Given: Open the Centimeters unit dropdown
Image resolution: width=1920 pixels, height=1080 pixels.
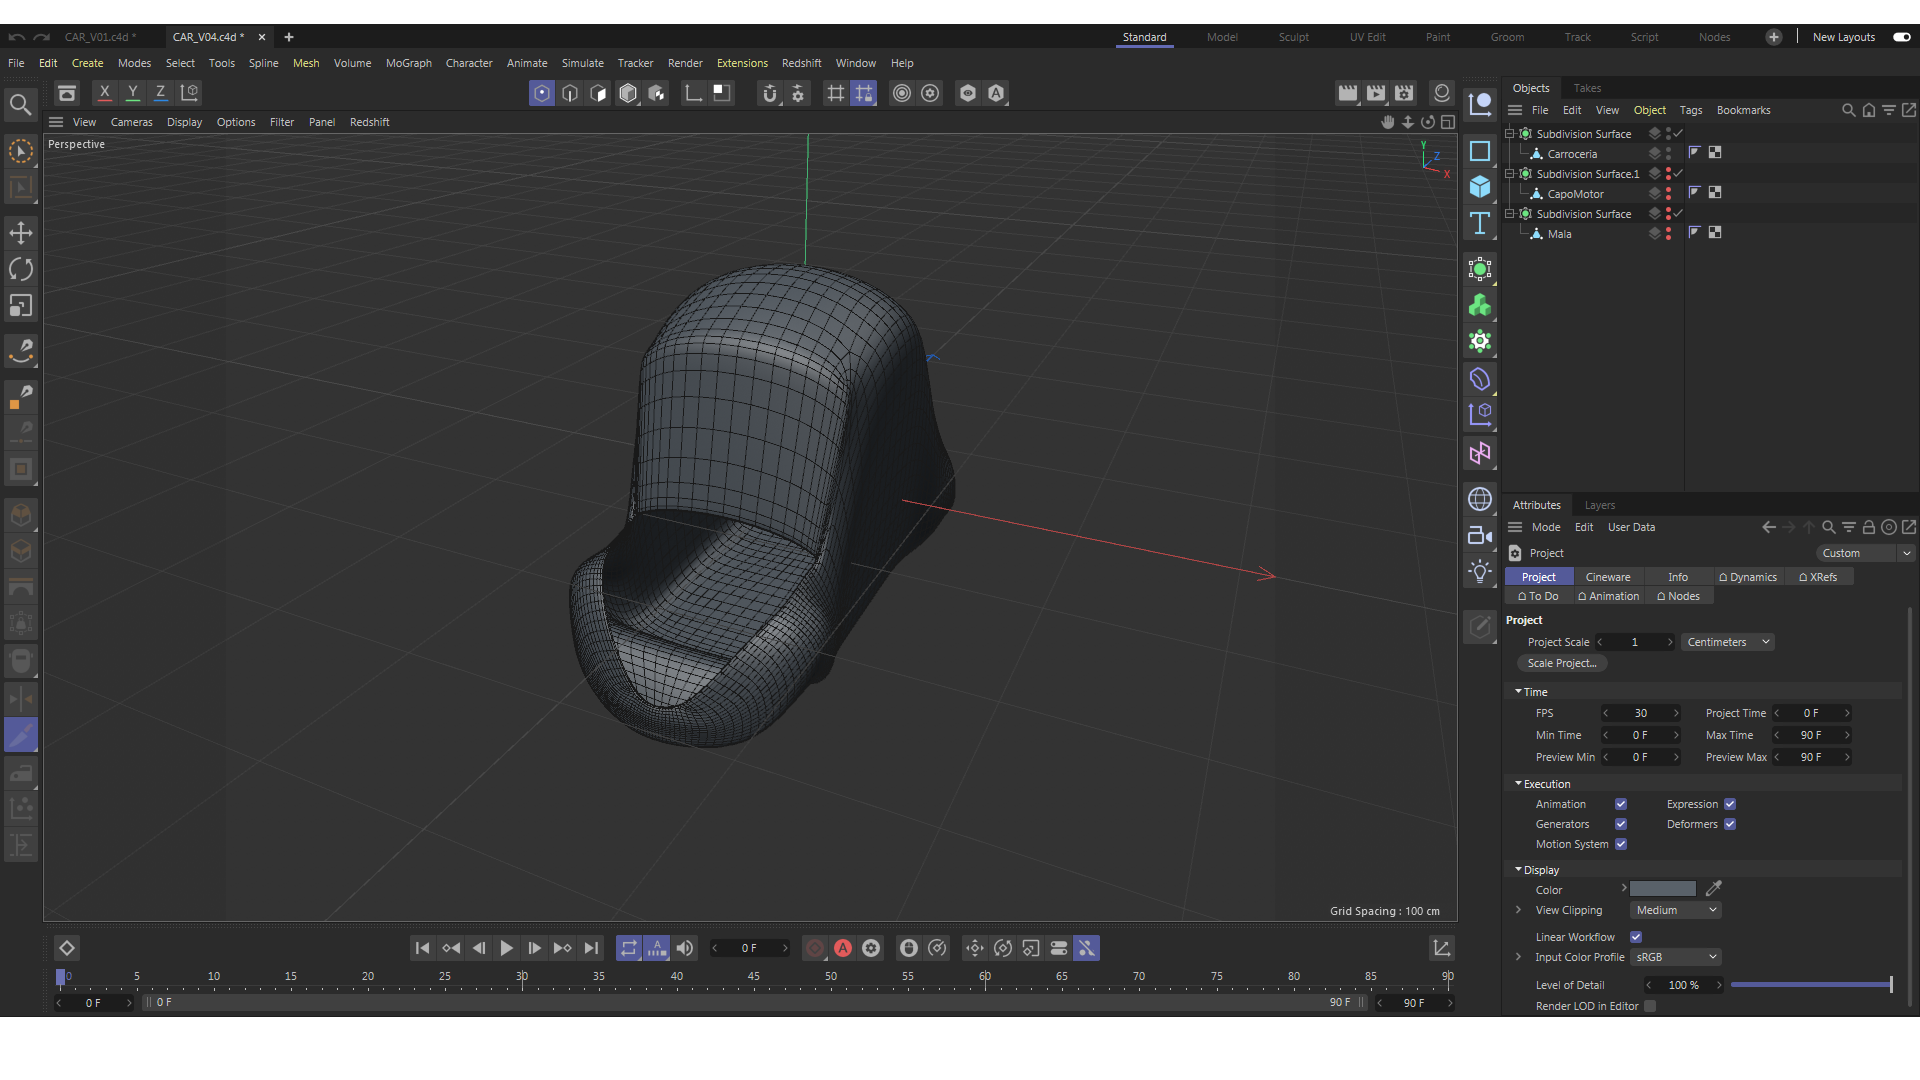Looking at the screenshot, I should [x=1728, y=642].
